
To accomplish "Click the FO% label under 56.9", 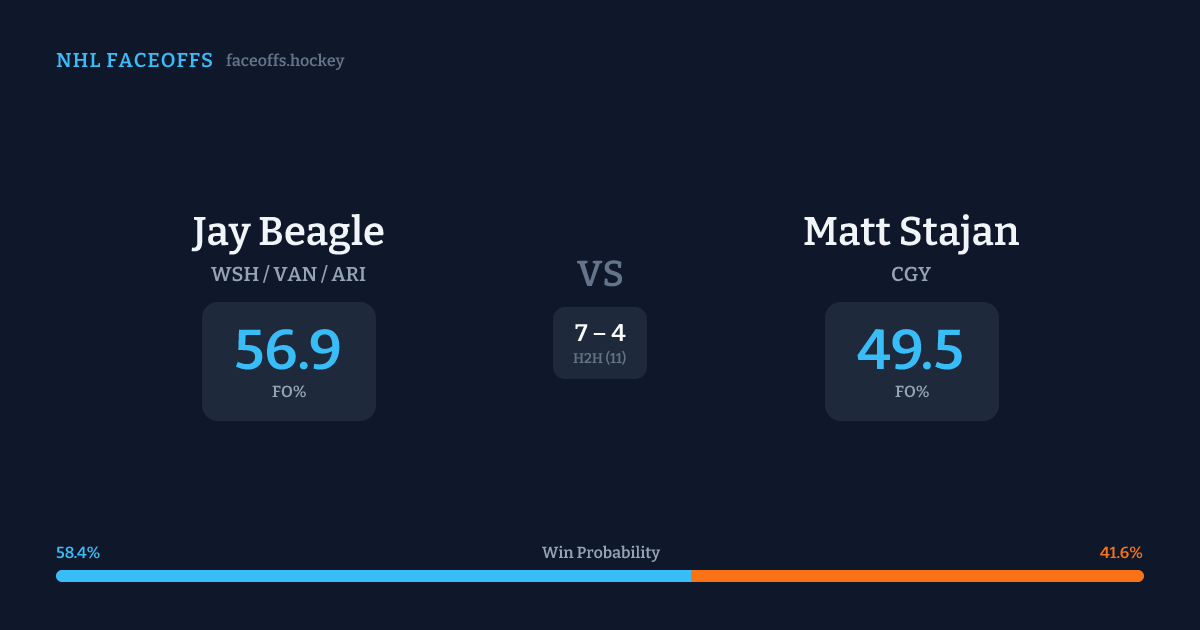I will pyautogui.click(x=288, y=392).
